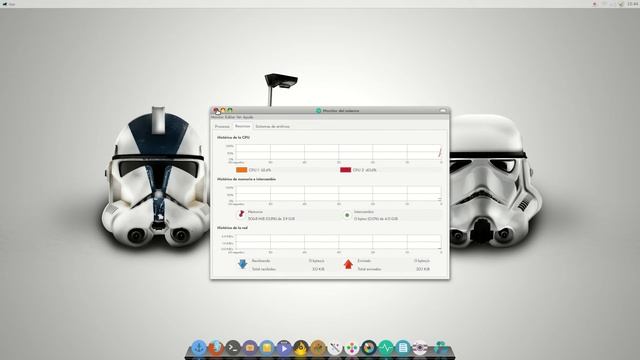Click the memory and swap history graph
640x360 pixels.
338,193
